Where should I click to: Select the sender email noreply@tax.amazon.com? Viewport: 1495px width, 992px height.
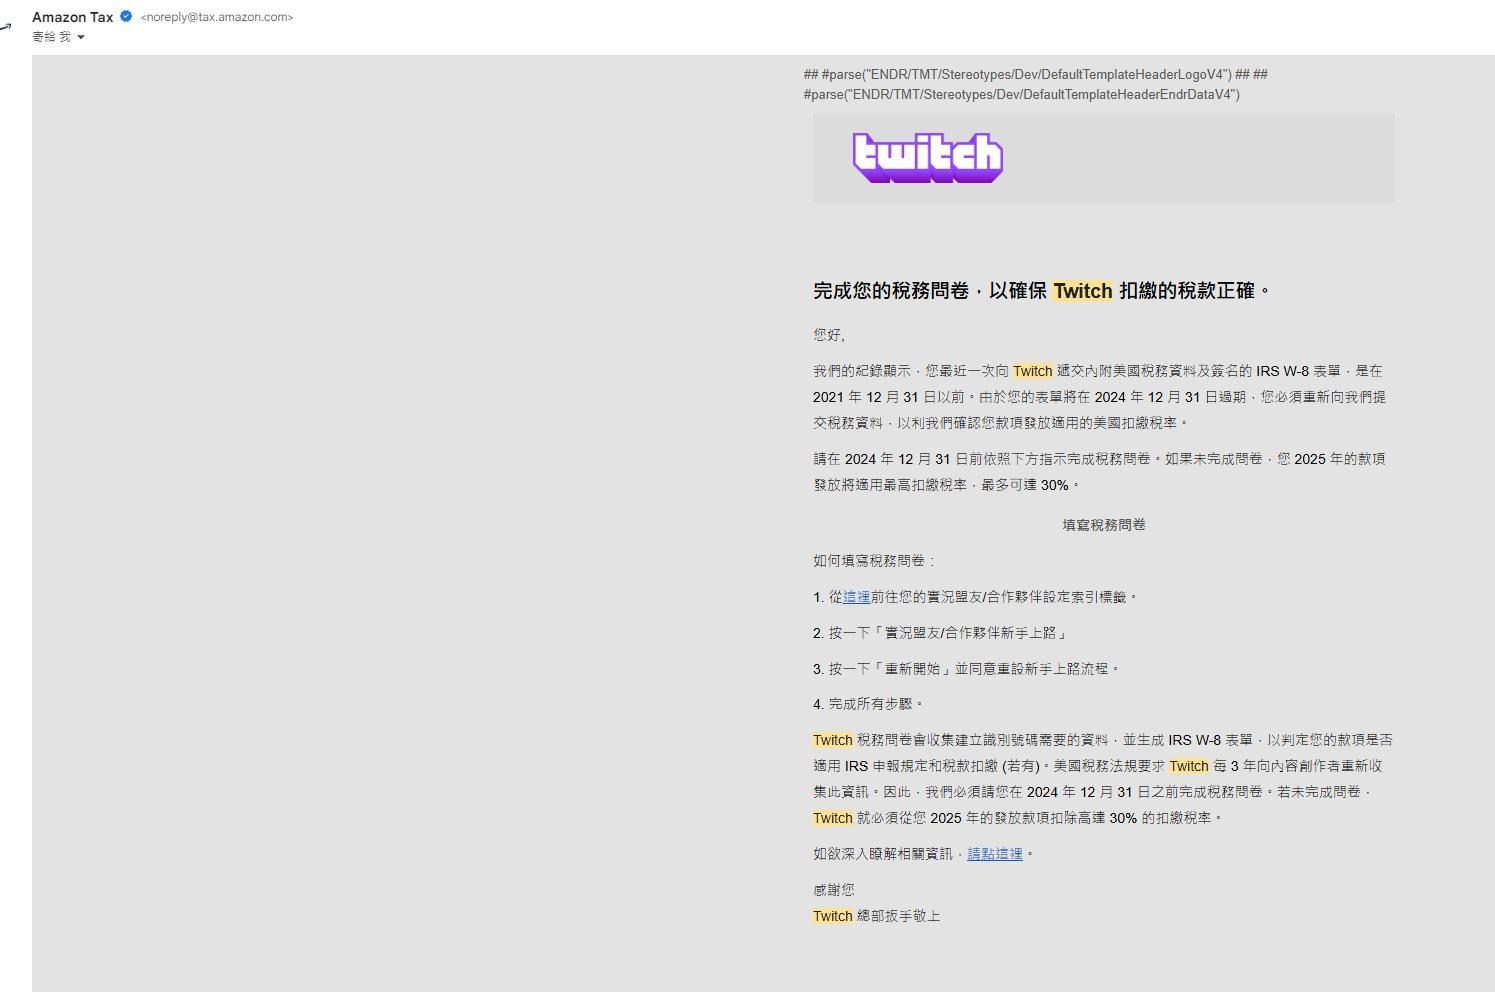coord(216,16)
